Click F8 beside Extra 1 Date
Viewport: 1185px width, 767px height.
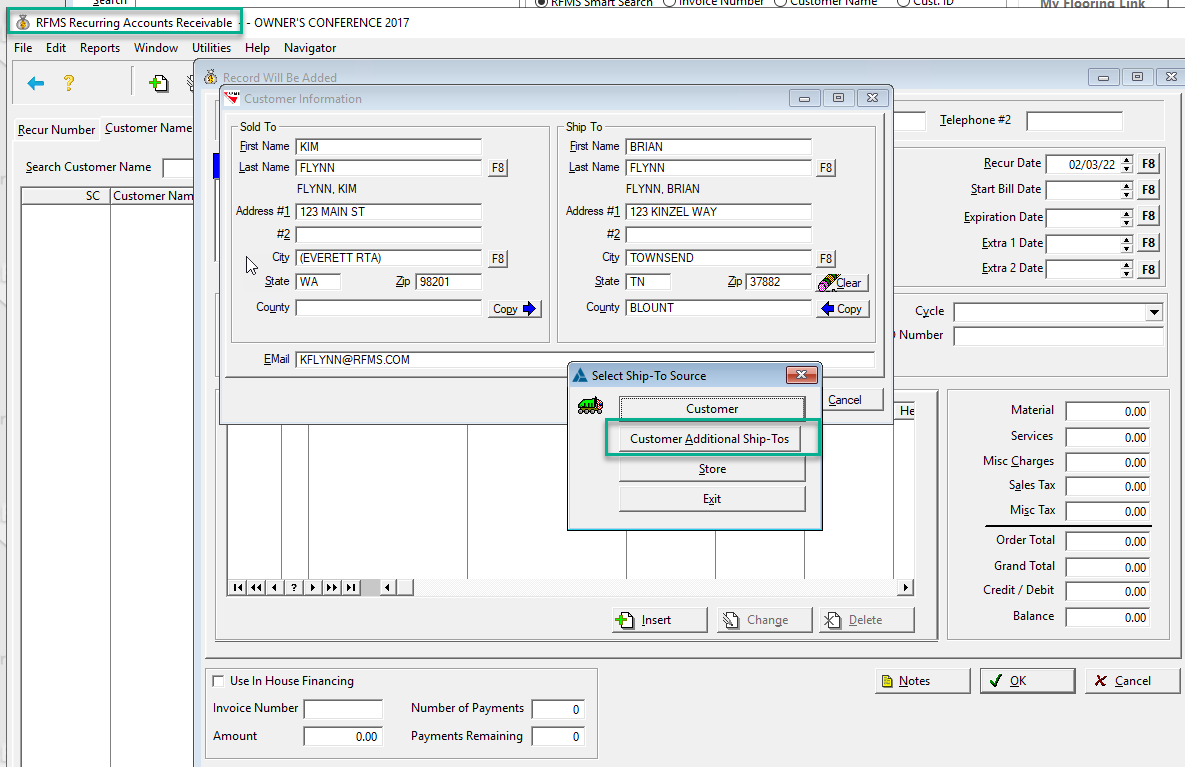click(1148, 243)
